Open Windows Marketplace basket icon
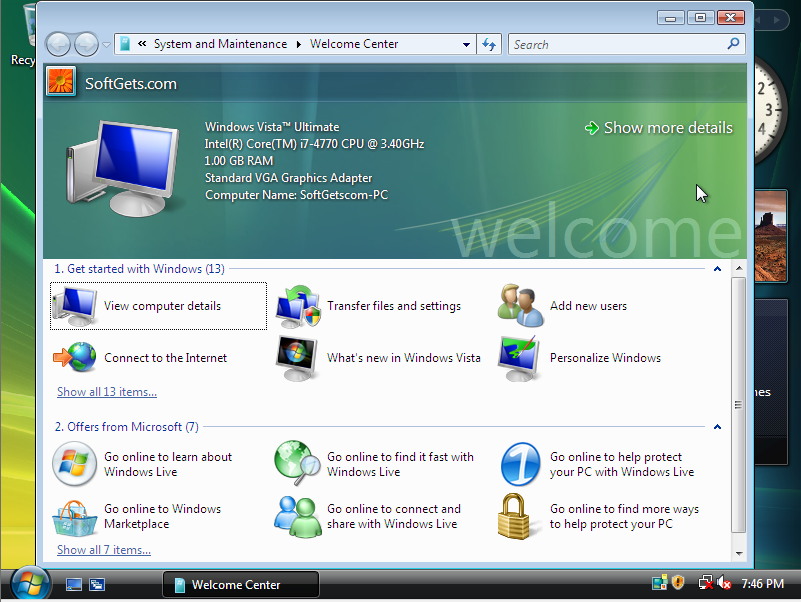The width and height of the screenshot is (801, 602). (75, 518)
